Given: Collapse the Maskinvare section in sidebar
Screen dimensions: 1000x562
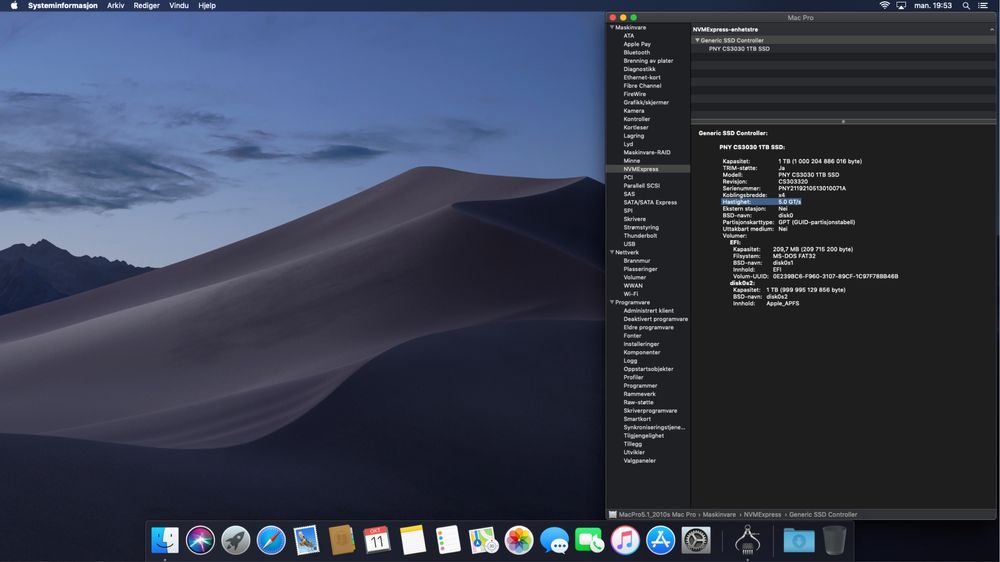Looking at the screenshot, I should tap(612, 27).
